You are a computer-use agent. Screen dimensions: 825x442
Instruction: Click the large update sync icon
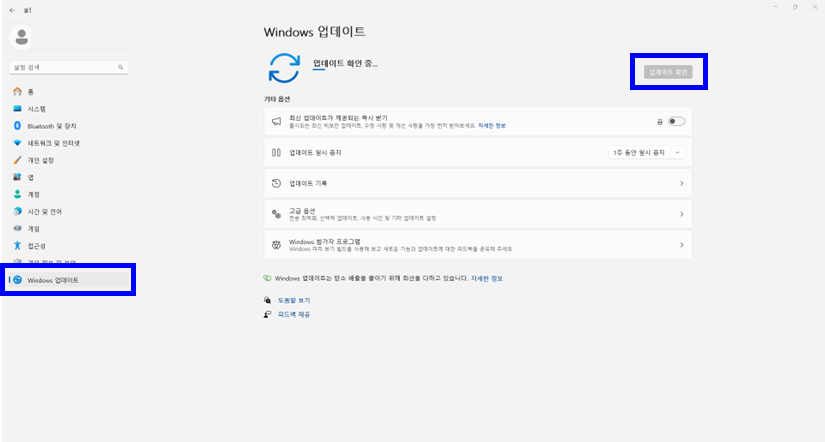point(284,67)
